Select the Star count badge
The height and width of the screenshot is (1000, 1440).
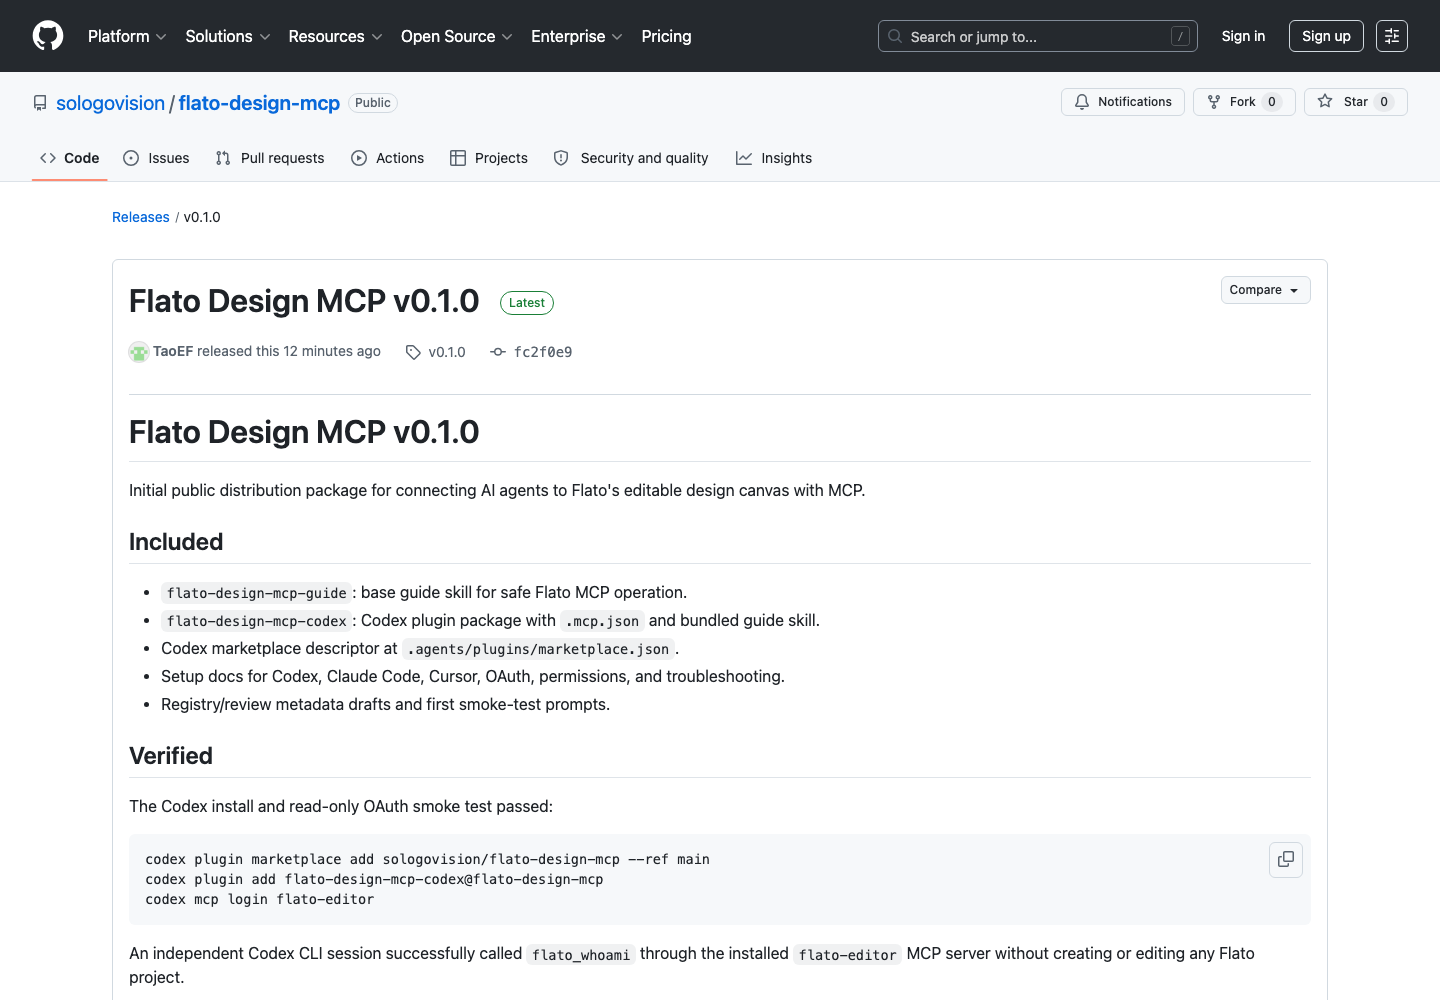tap(1384, 102)
